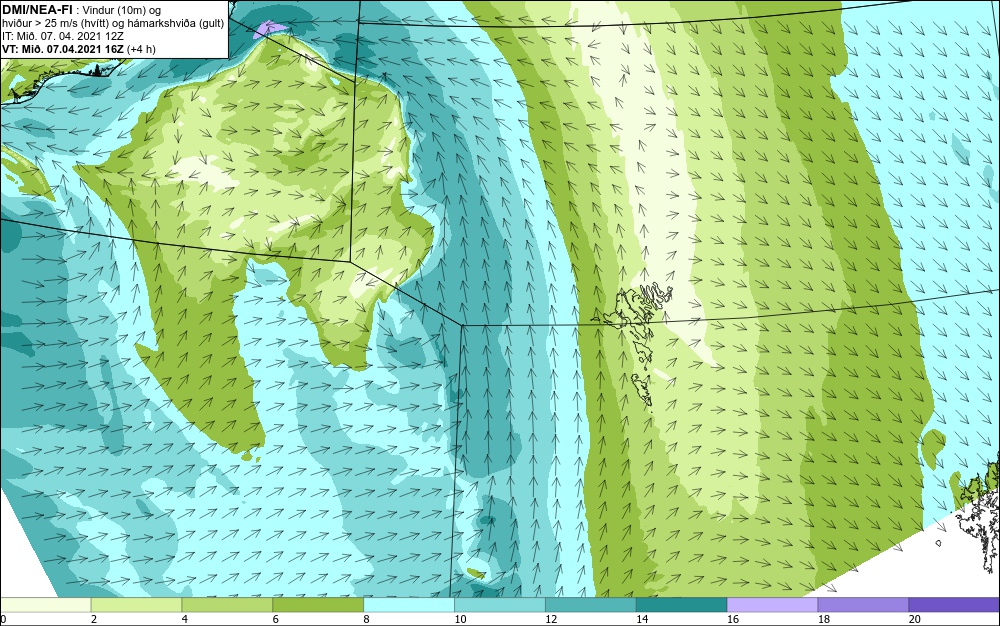
Task: Click the 14–16 m/s dark teal legend swatch
Action: 682,605
